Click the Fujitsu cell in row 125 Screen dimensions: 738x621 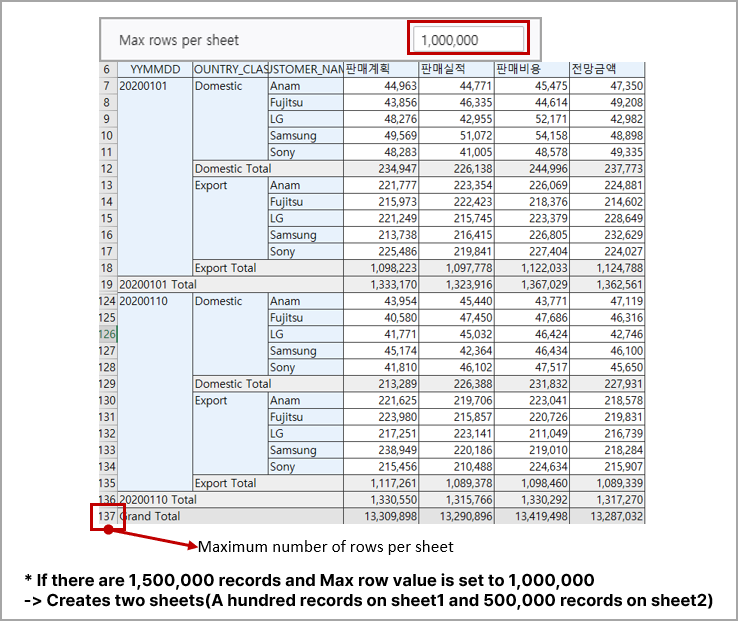click(x=305, y=318)
